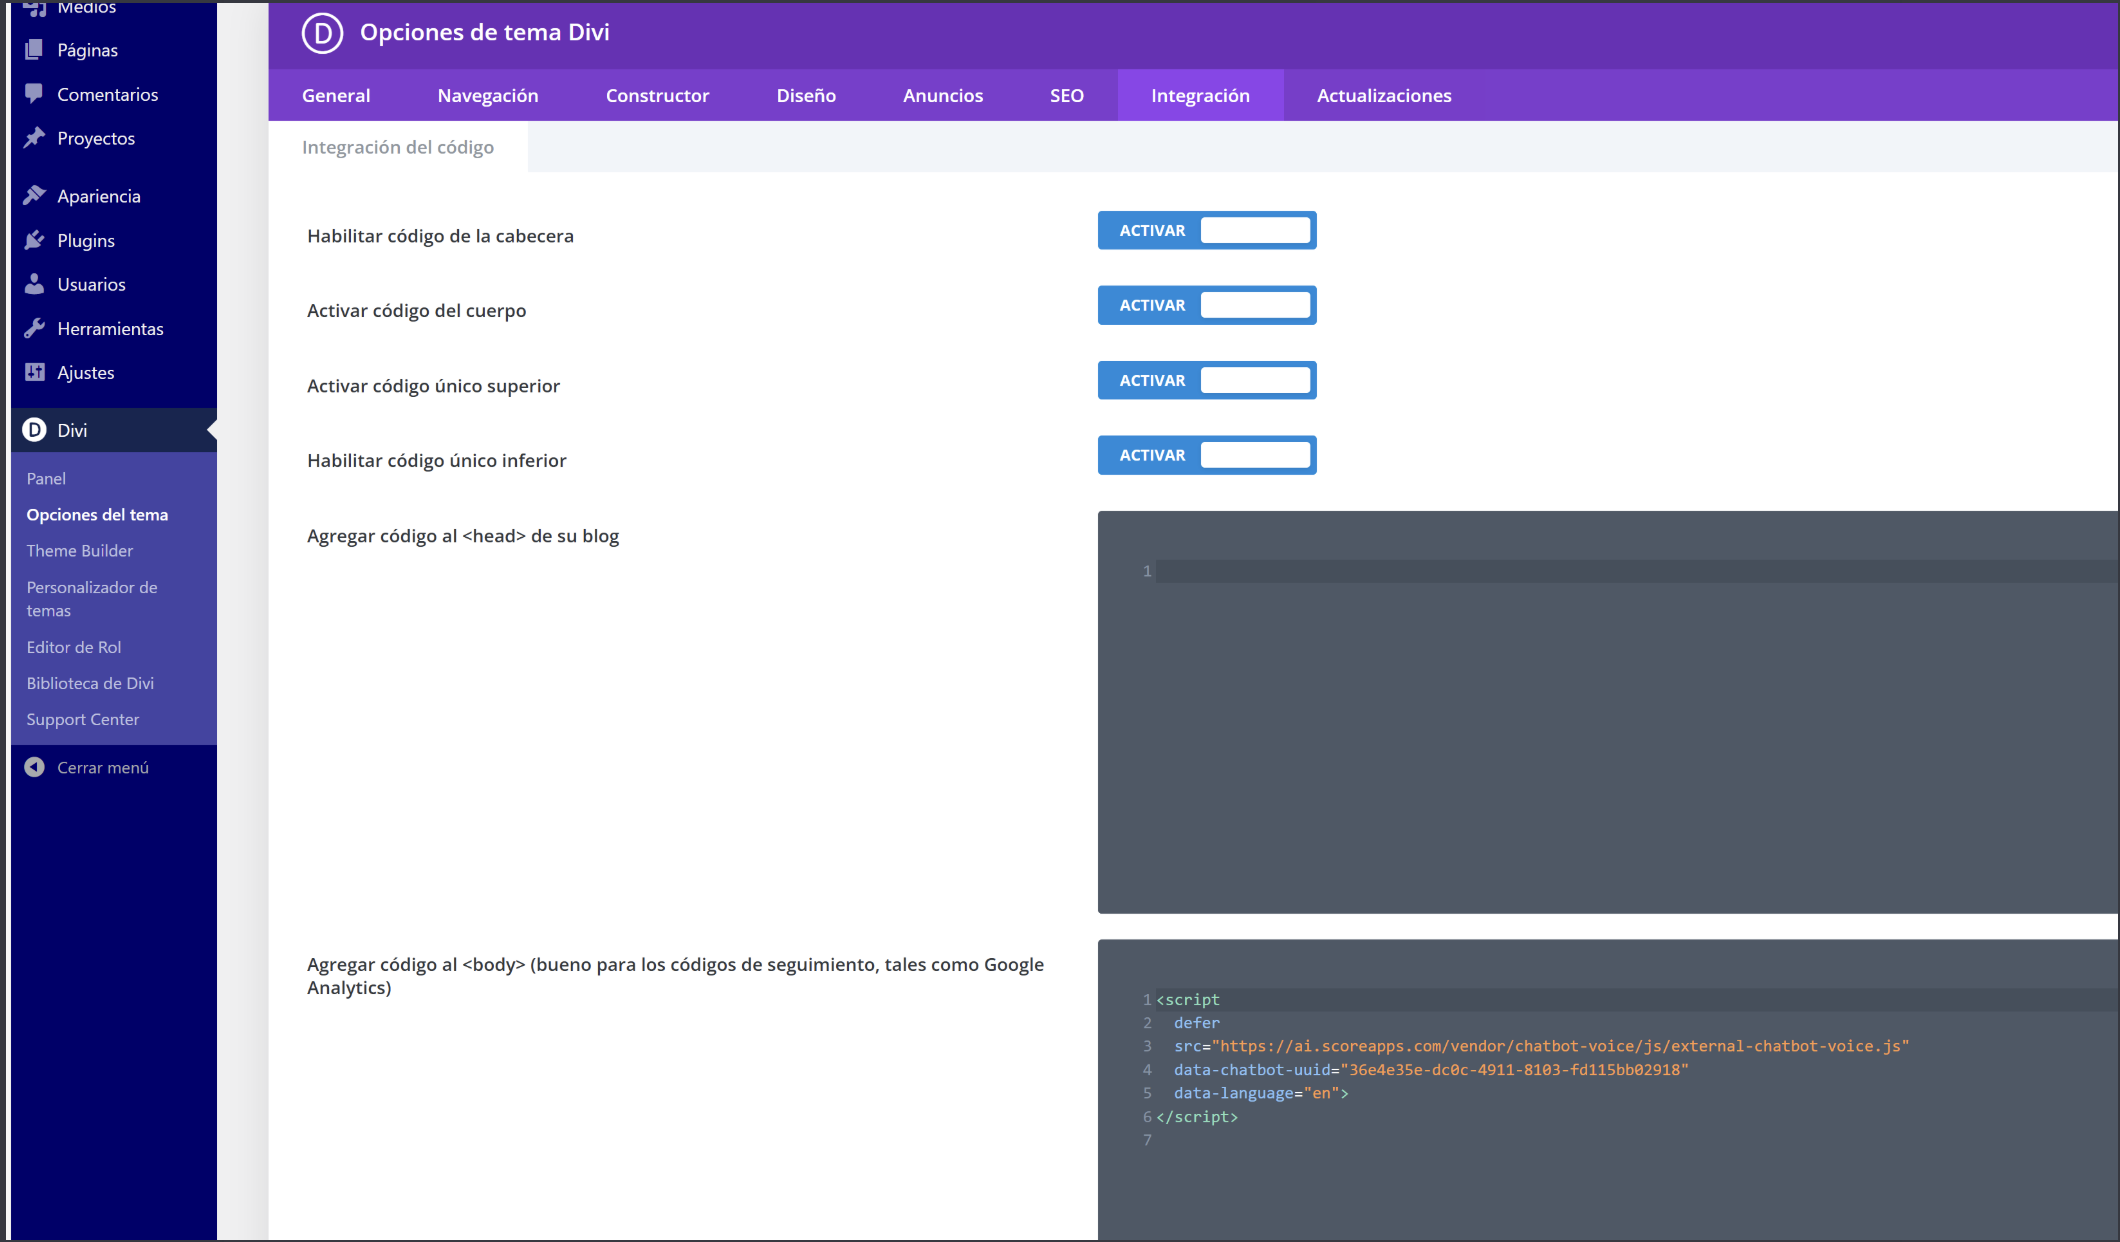Click the Plugins plug icon
This screenshot has height=1242, width=2120.
click(x=34, y=240)
